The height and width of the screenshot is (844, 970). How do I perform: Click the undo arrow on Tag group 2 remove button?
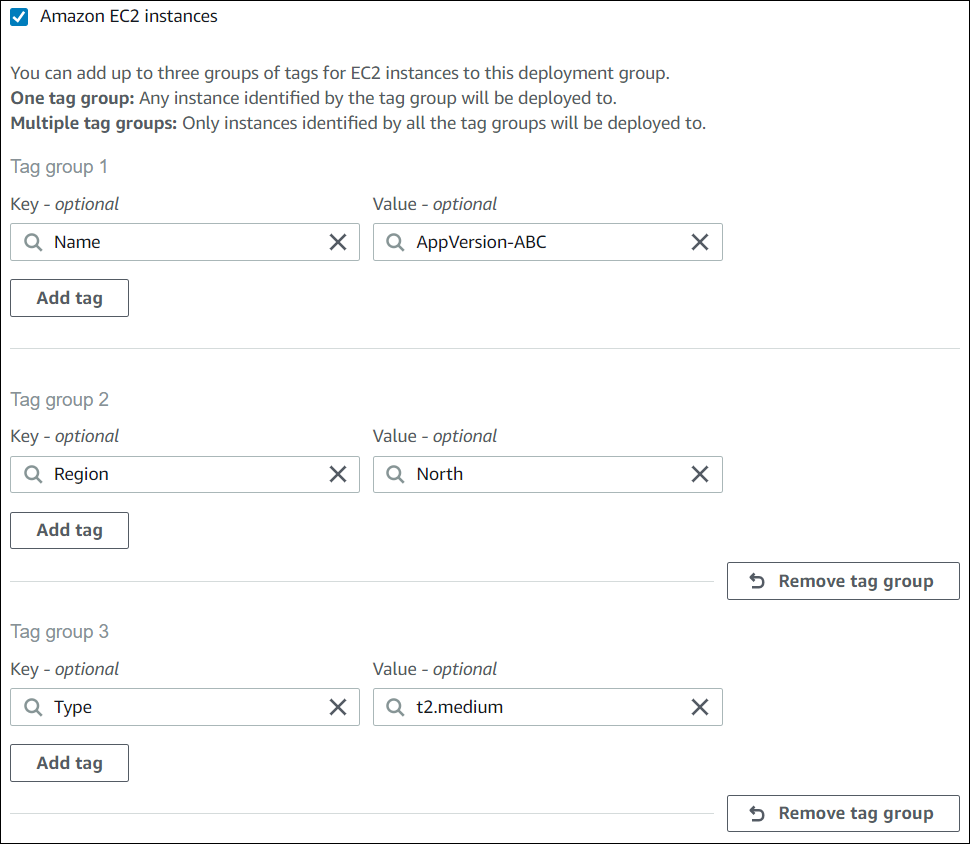pyautogui.click(x=757, y=581)
